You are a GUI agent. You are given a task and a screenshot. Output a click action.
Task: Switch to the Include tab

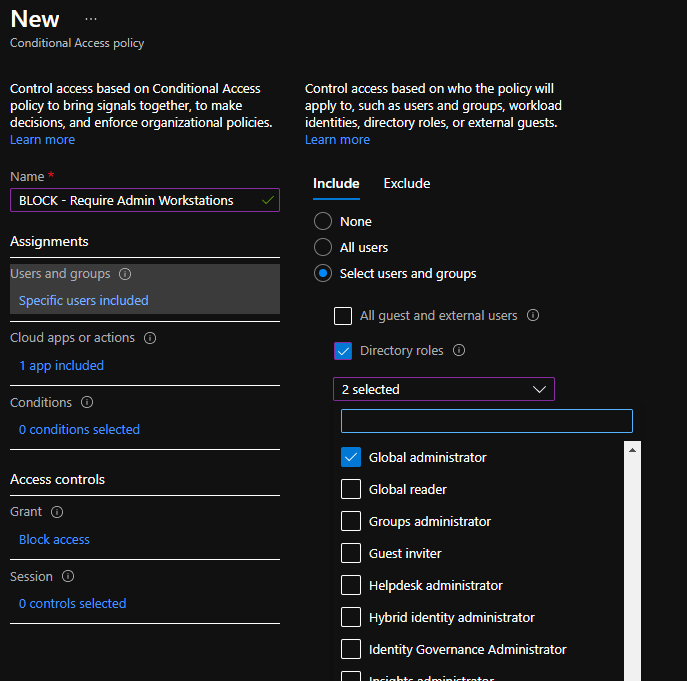pyautogui.click(x=336, y=183)
